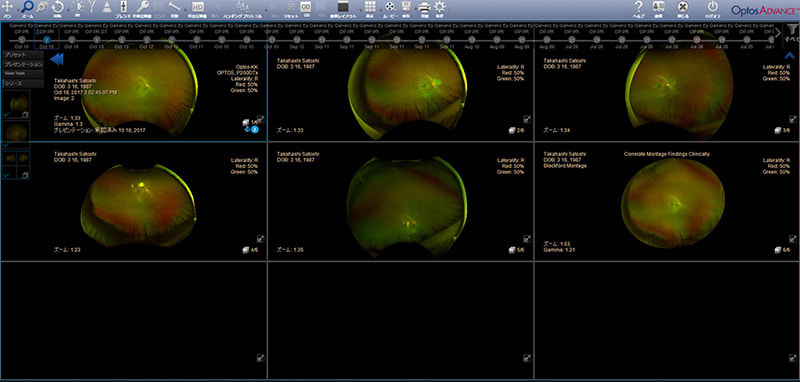Collapse the timeline with the blue up chevron
The width and height of the screenshot is (800, 382).
(x=789, y=56)
